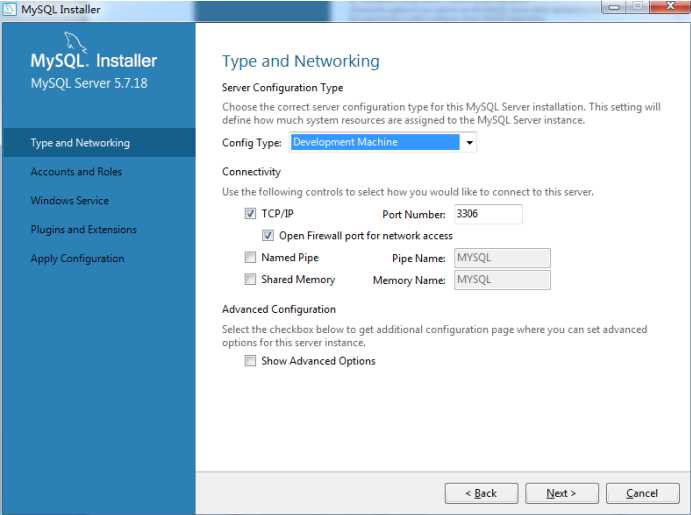
Task: Click the MySQL dolphin logo
Action: (75, 42)
